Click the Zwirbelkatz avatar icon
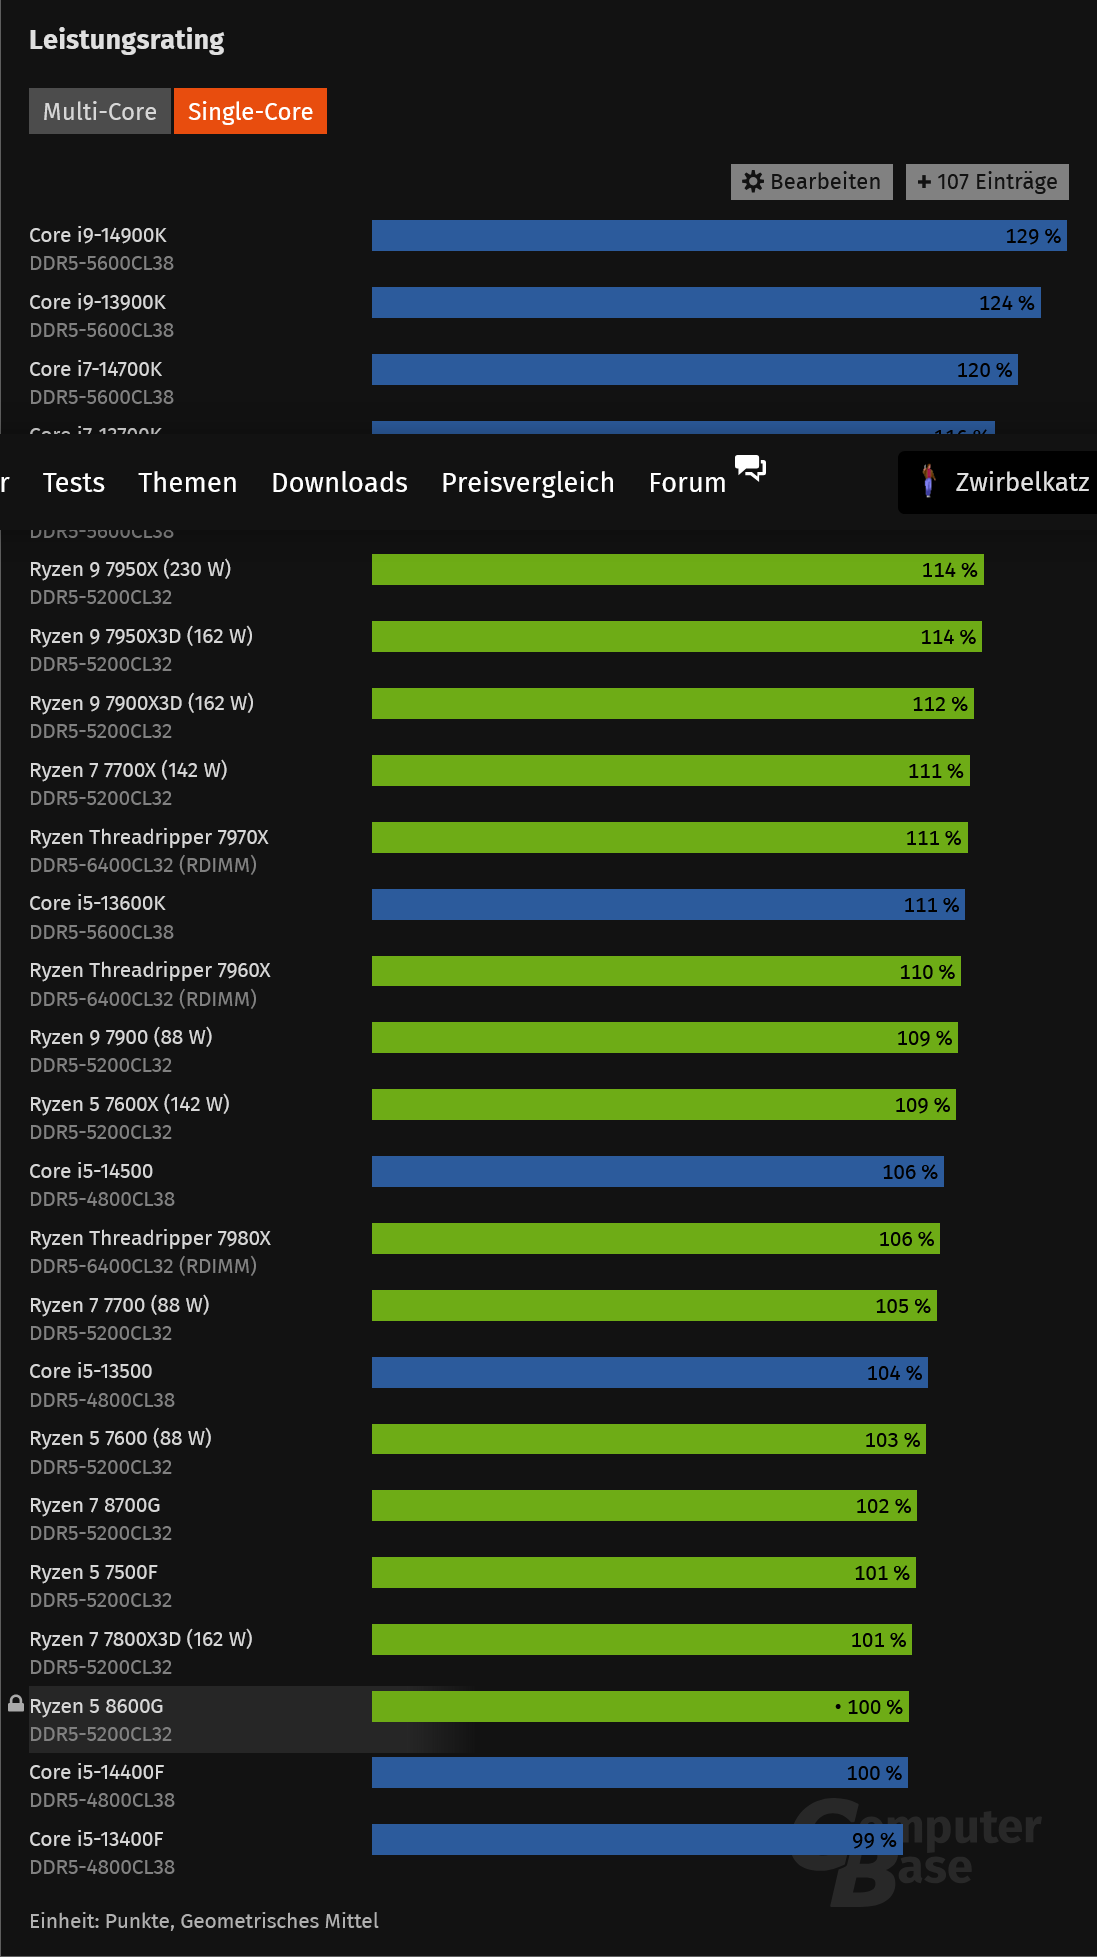Image resolution: width=1097 pixels, height=1957 pixels. (929, 481)
